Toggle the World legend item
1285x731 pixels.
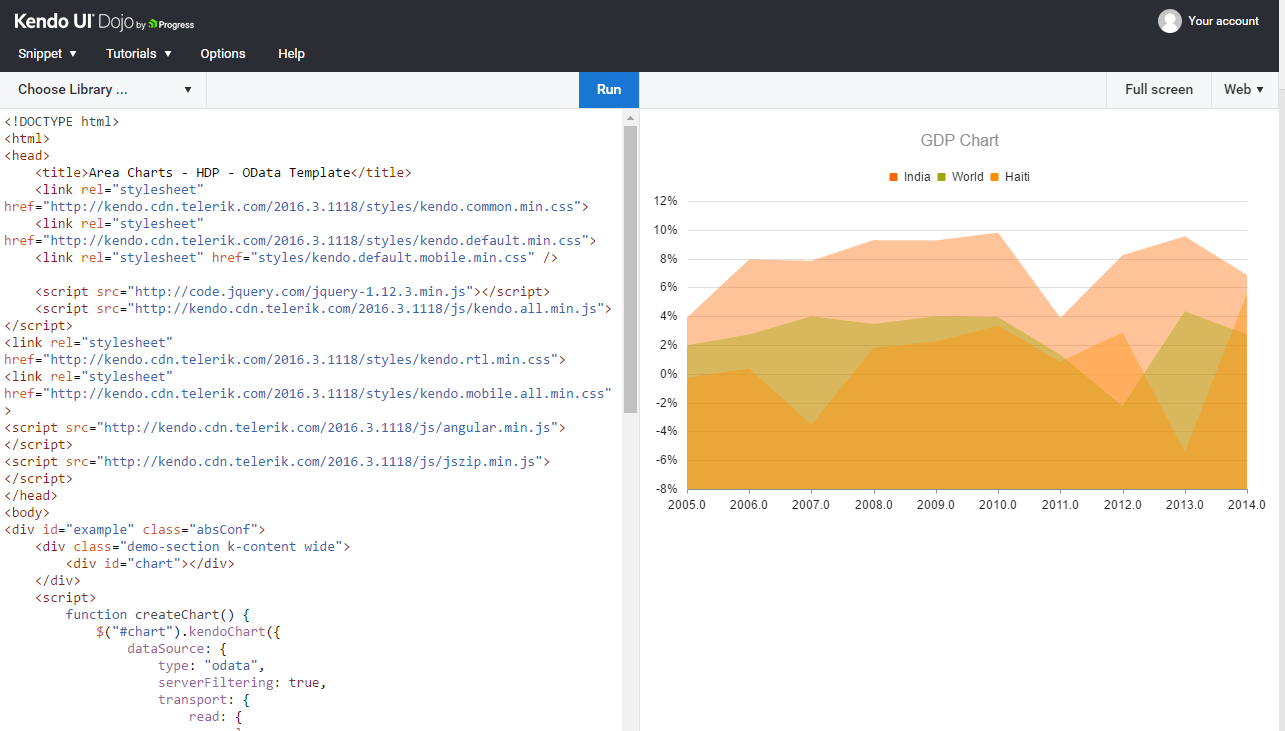tap(960, 177)
